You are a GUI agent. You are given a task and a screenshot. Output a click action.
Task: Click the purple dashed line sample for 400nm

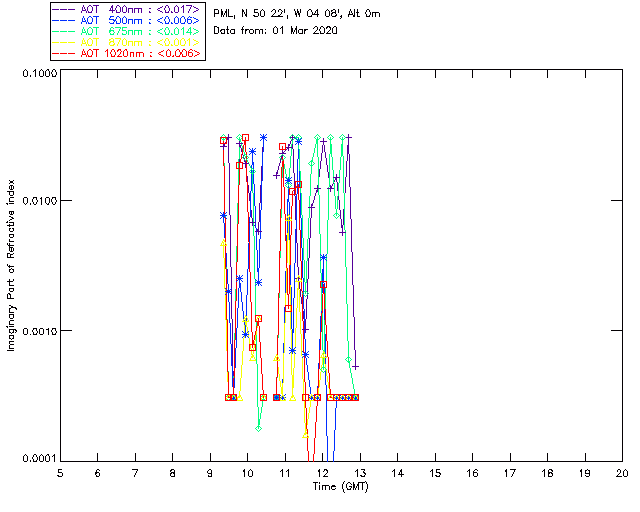(64, 9)
